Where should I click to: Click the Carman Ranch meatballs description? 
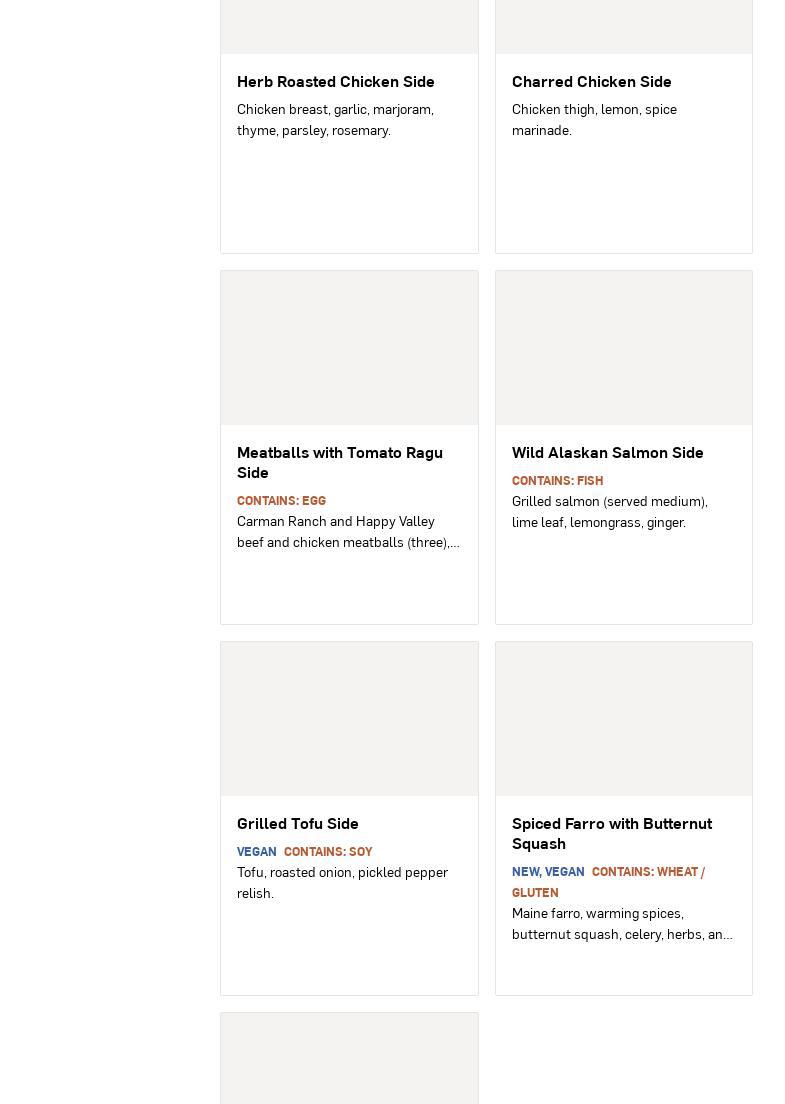(348, 532)
